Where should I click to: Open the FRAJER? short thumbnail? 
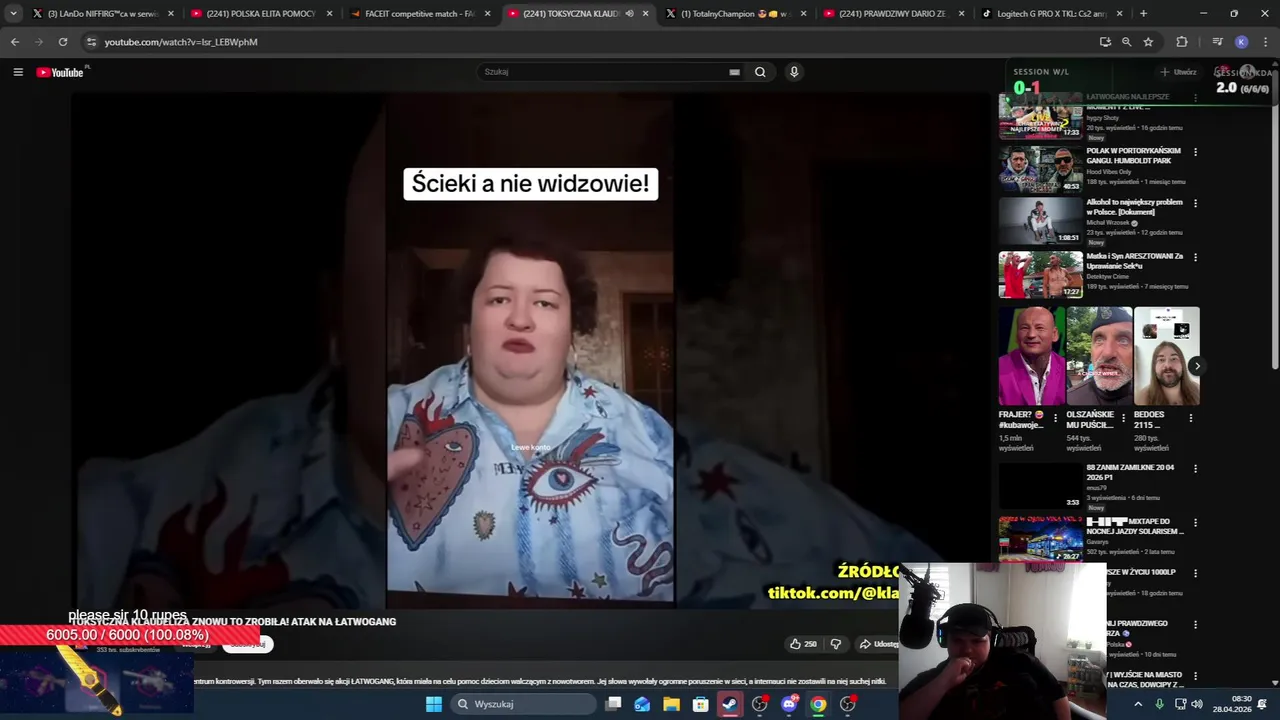(1032, 356)
